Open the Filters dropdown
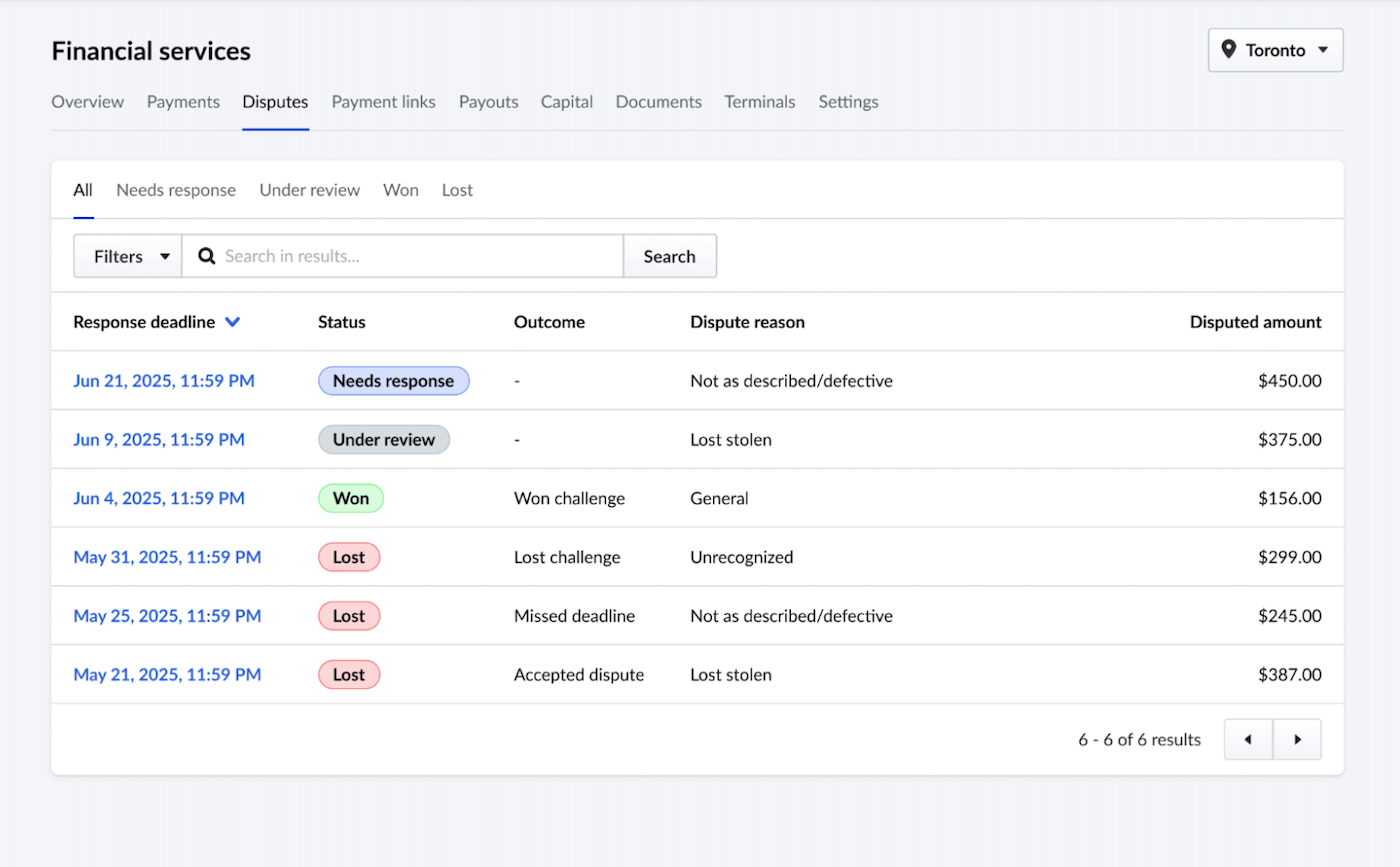Screen dimensions: 1400x867 tap(126, 256)
